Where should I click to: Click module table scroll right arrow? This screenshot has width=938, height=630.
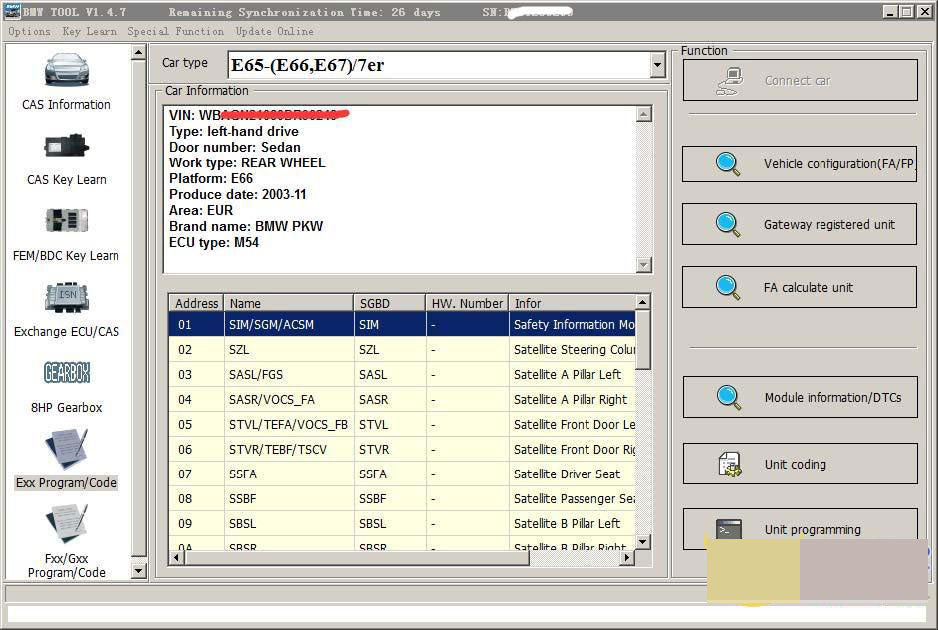point(627,558)
